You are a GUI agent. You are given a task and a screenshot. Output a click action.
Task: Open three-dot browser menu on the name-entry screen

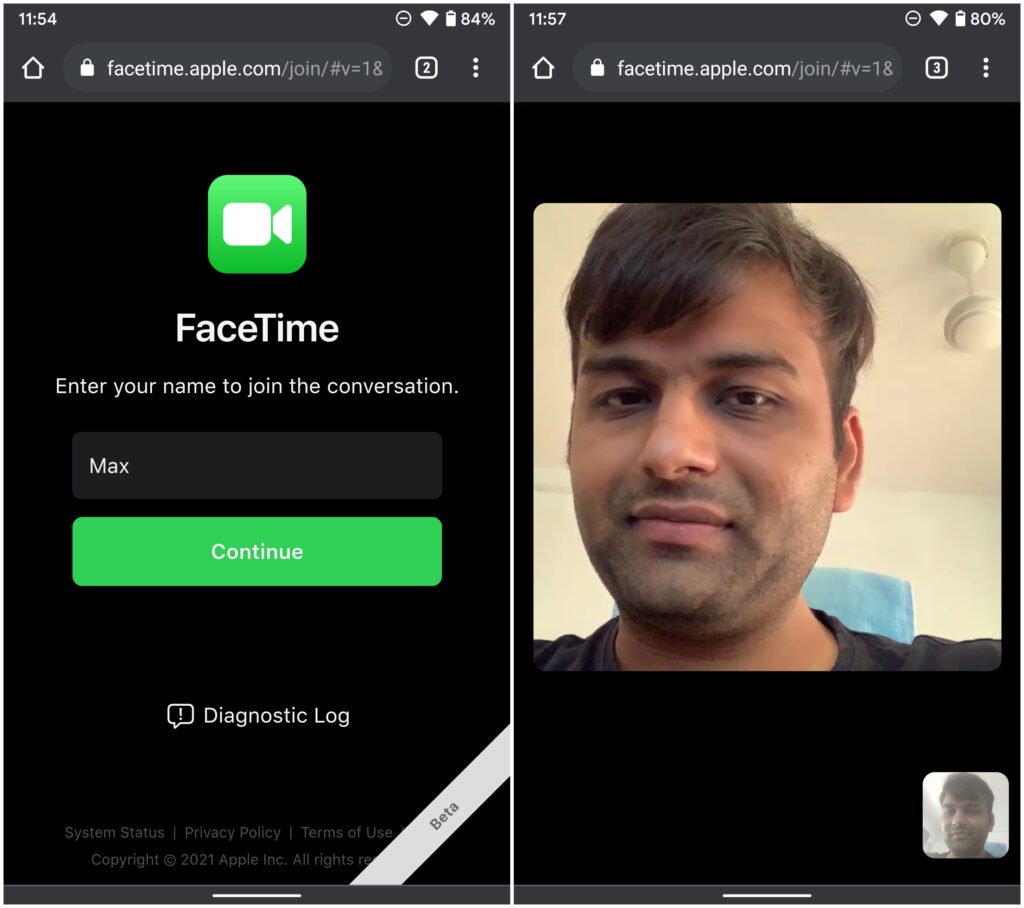pyautogui.click(x=475, y=68)
